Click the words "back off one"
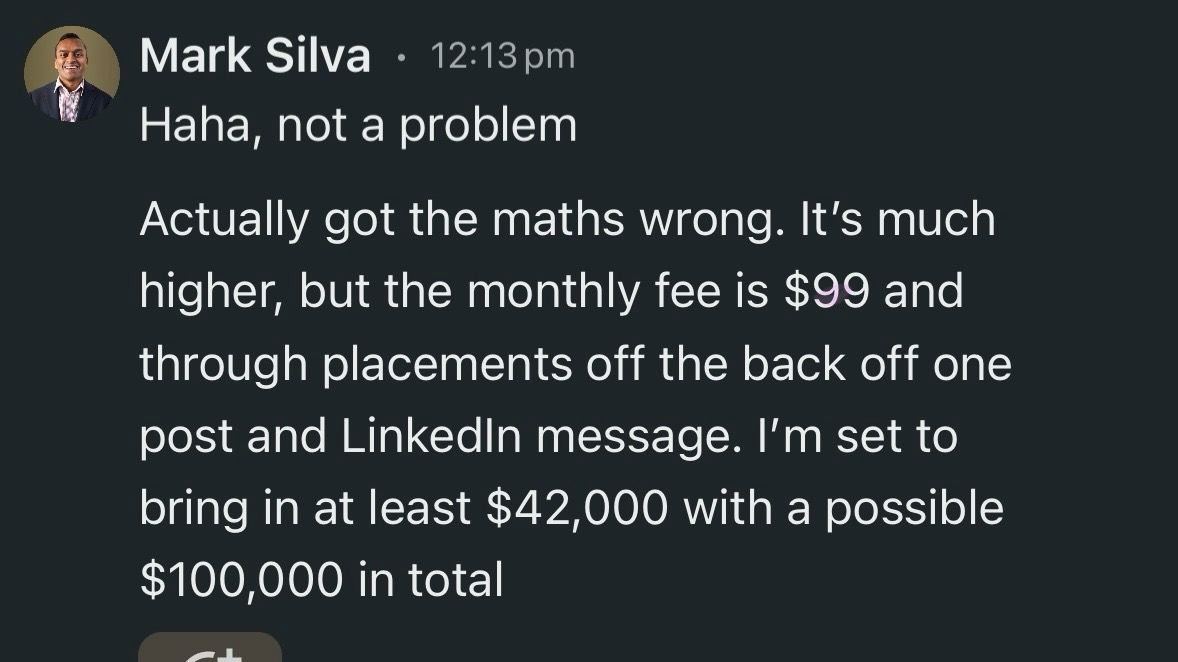 point(876,364)
